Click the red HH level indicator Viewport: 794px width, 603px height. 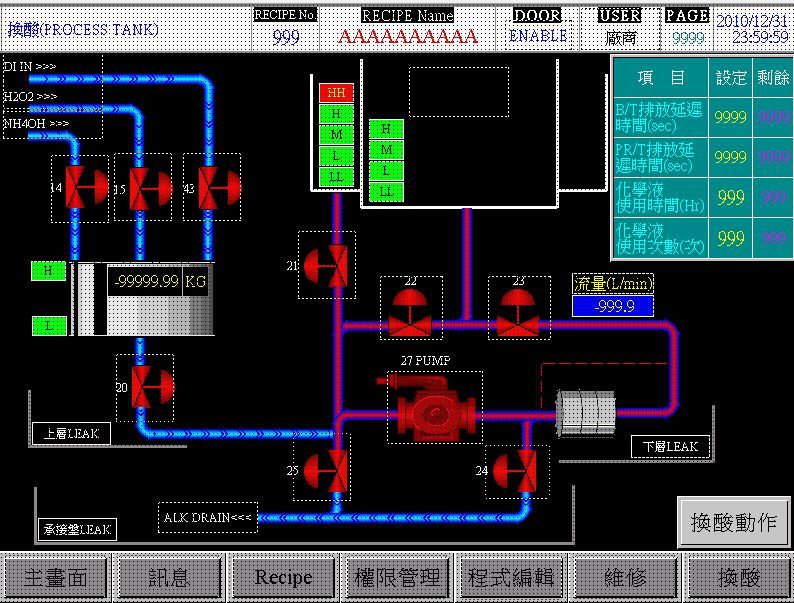pos(336,92)
